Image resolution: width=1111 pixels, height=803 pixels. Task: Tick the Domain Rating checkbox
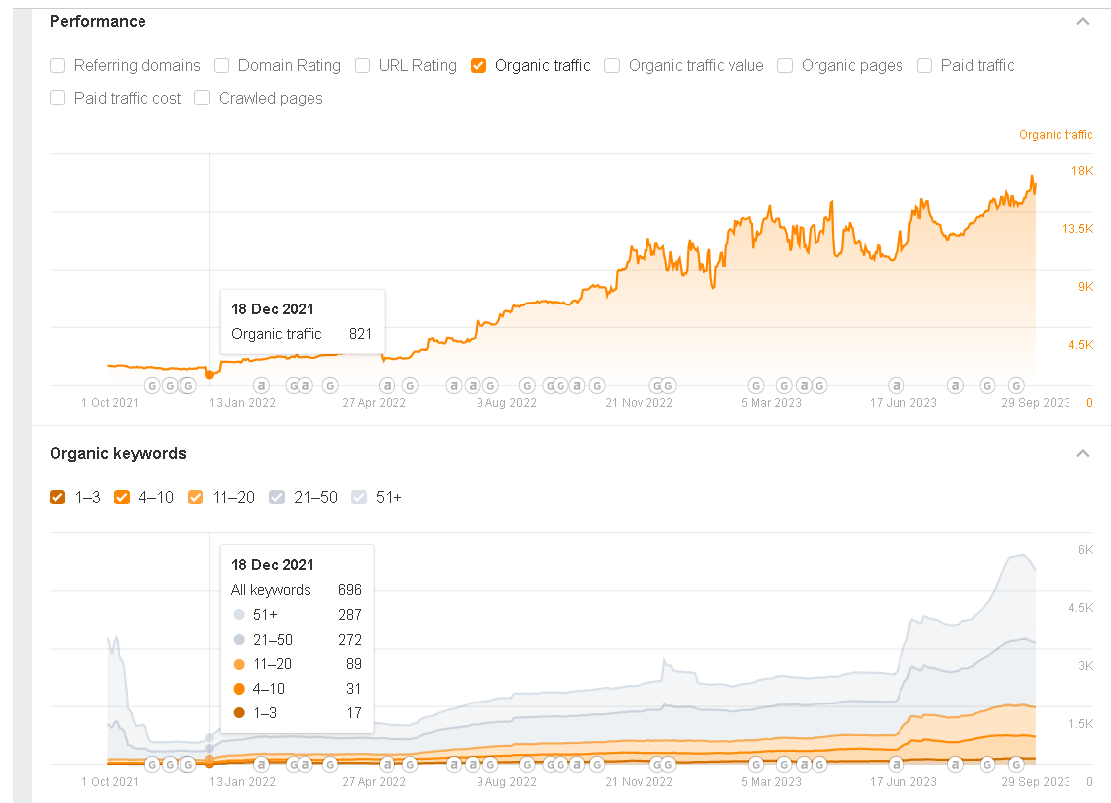pos(222,66)
